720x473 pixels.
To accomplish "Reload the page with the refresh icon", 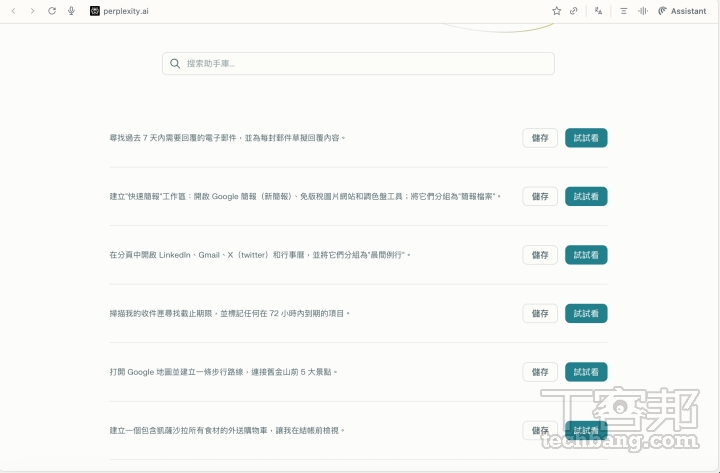I will pyautogui.click(x=52, y=11).
